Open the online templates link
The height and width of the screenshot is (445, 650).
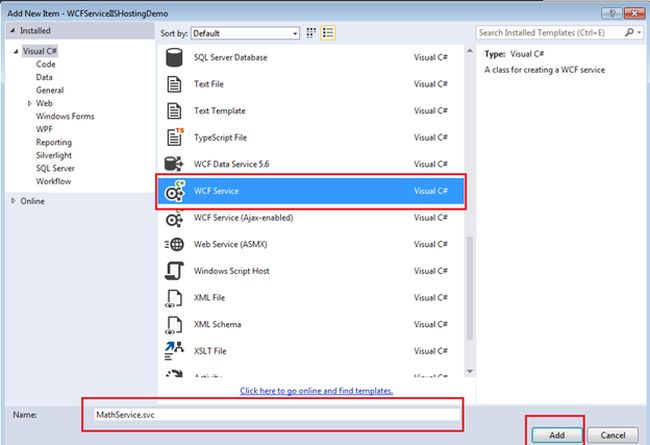click(316, 391)
